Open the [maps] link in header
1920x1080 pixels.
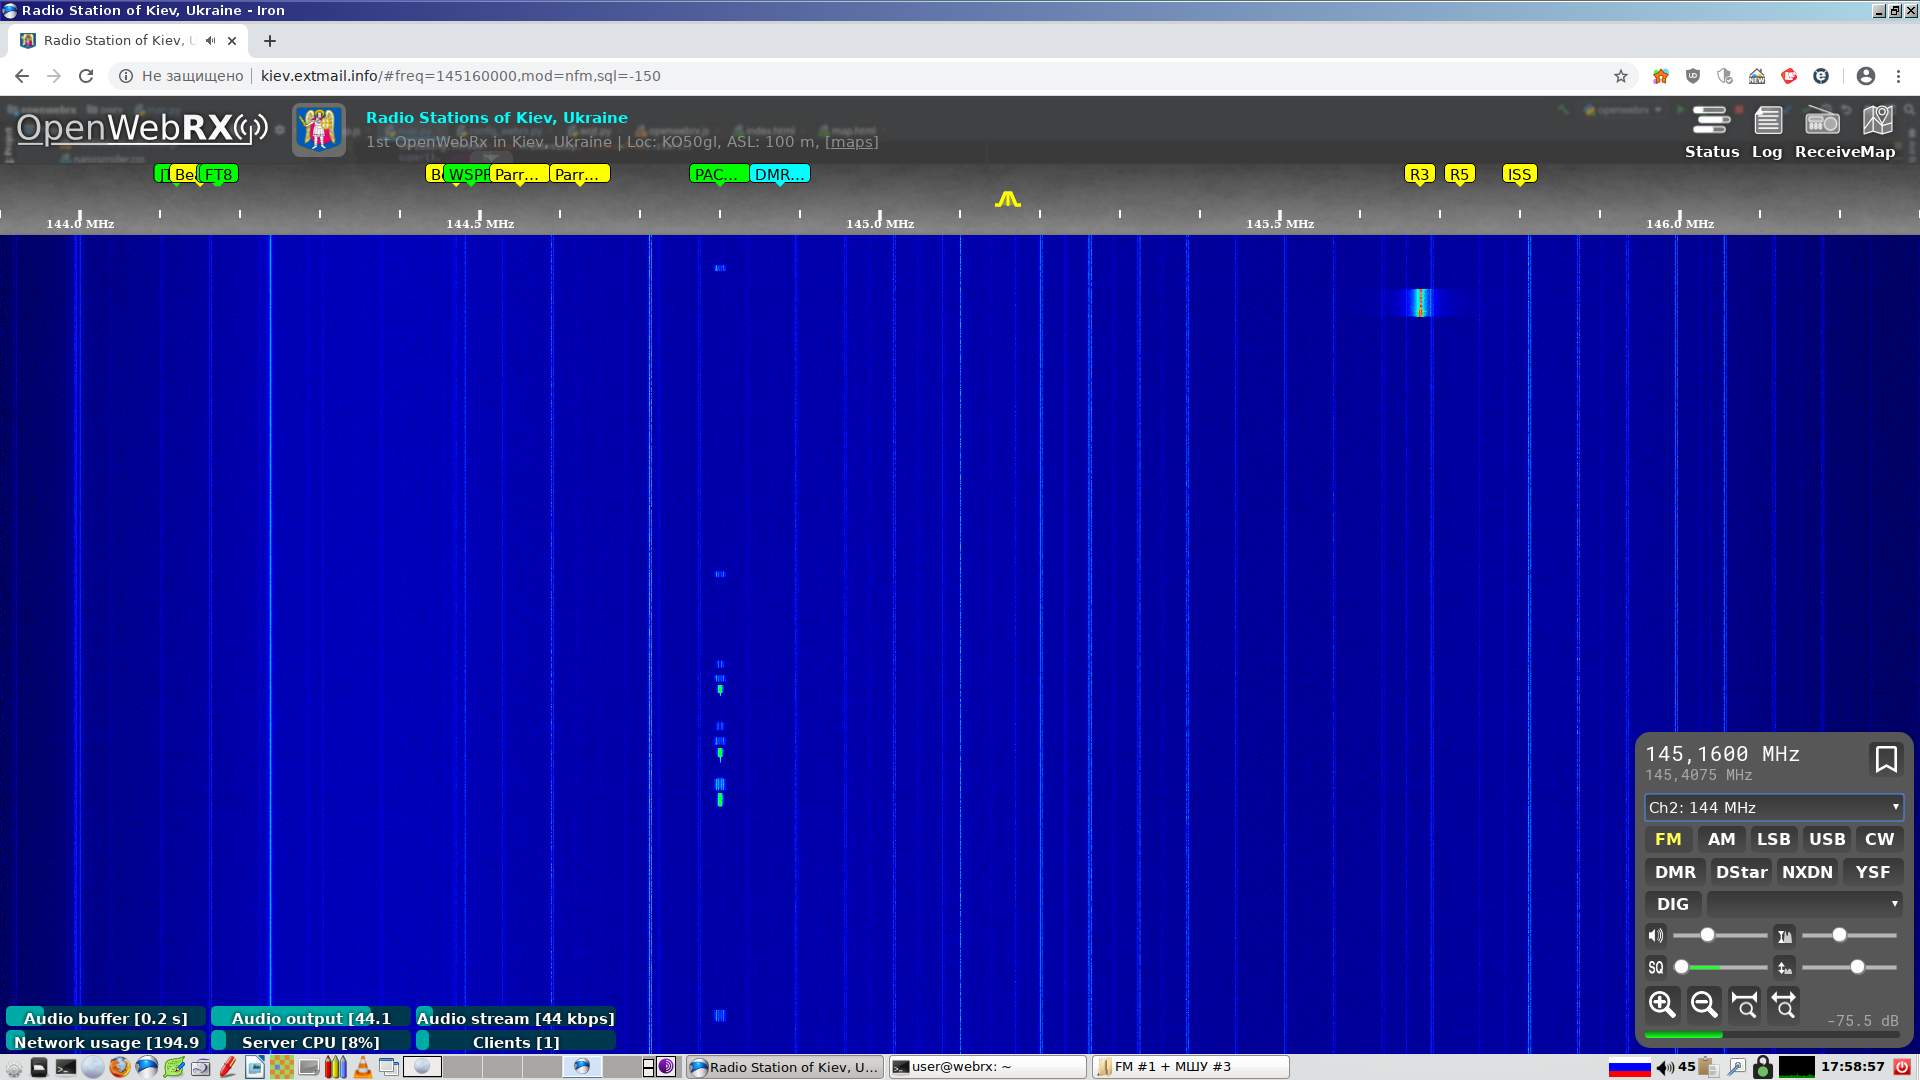(x=851, y=142)
